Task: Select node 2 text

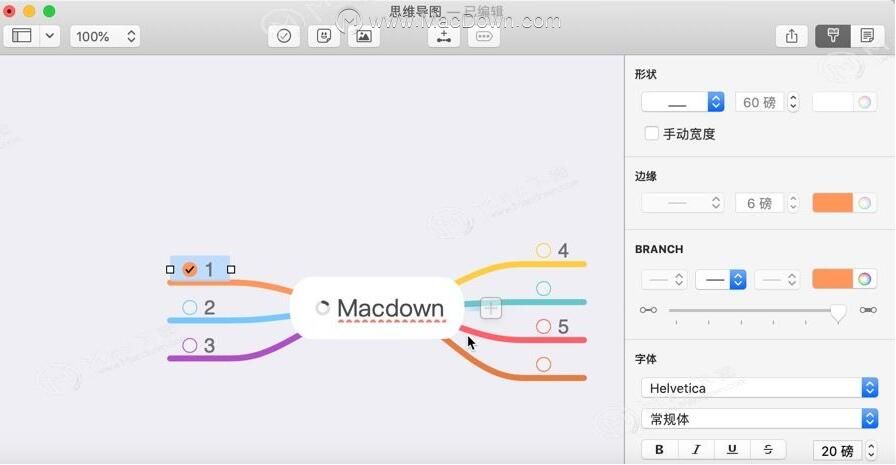Action: coord(209,307)
